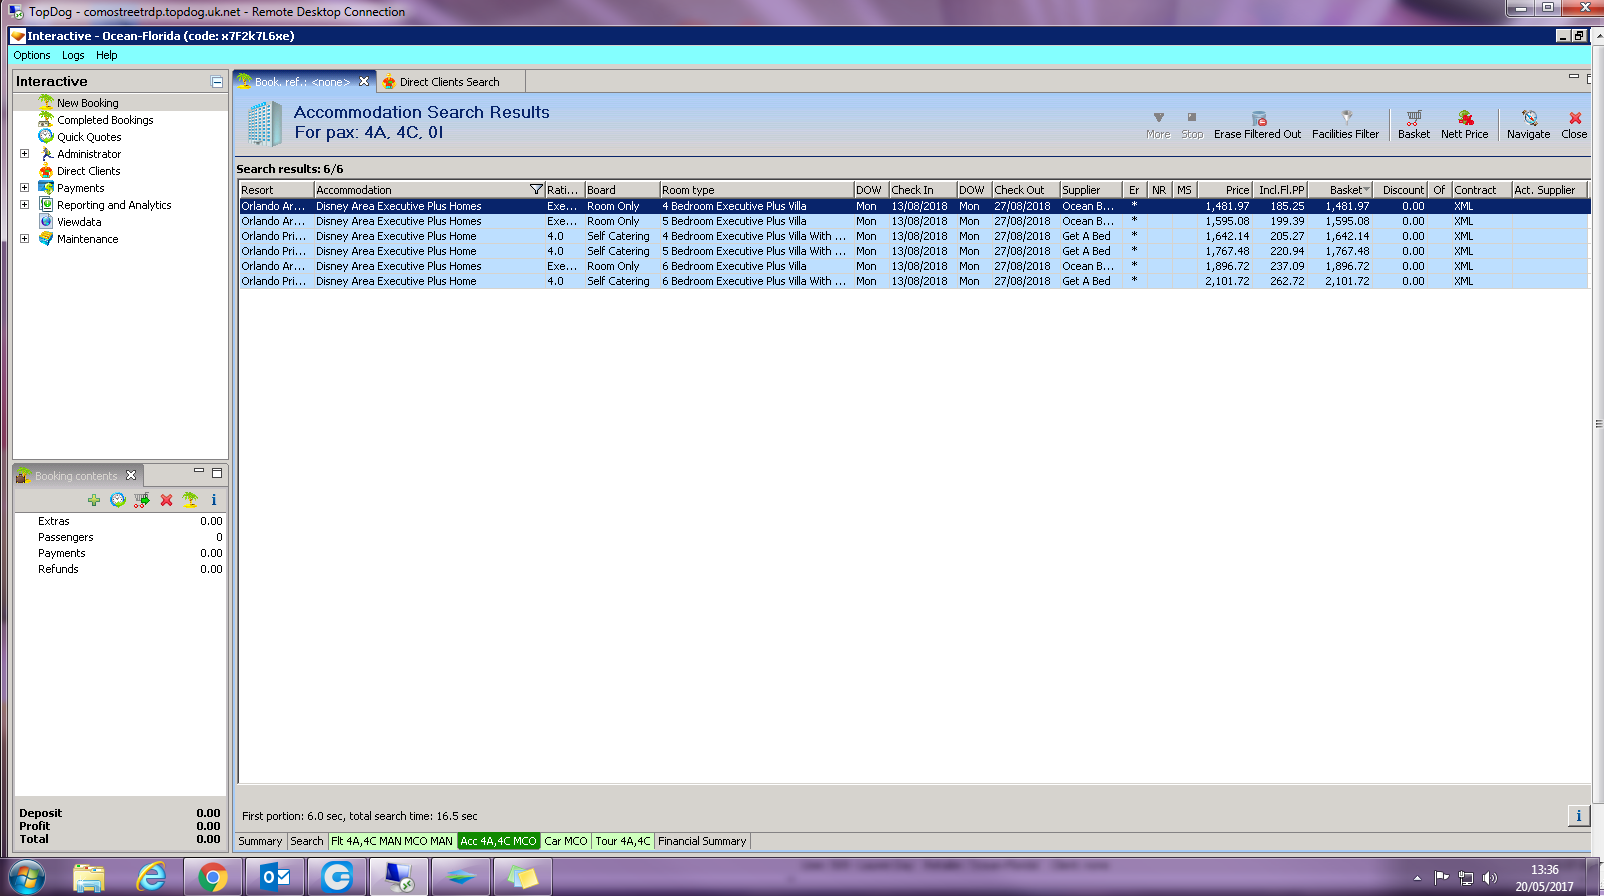1604x896 pixels.
Task: Click the red X delete icon in Booking contents
Action: (166, 500)
